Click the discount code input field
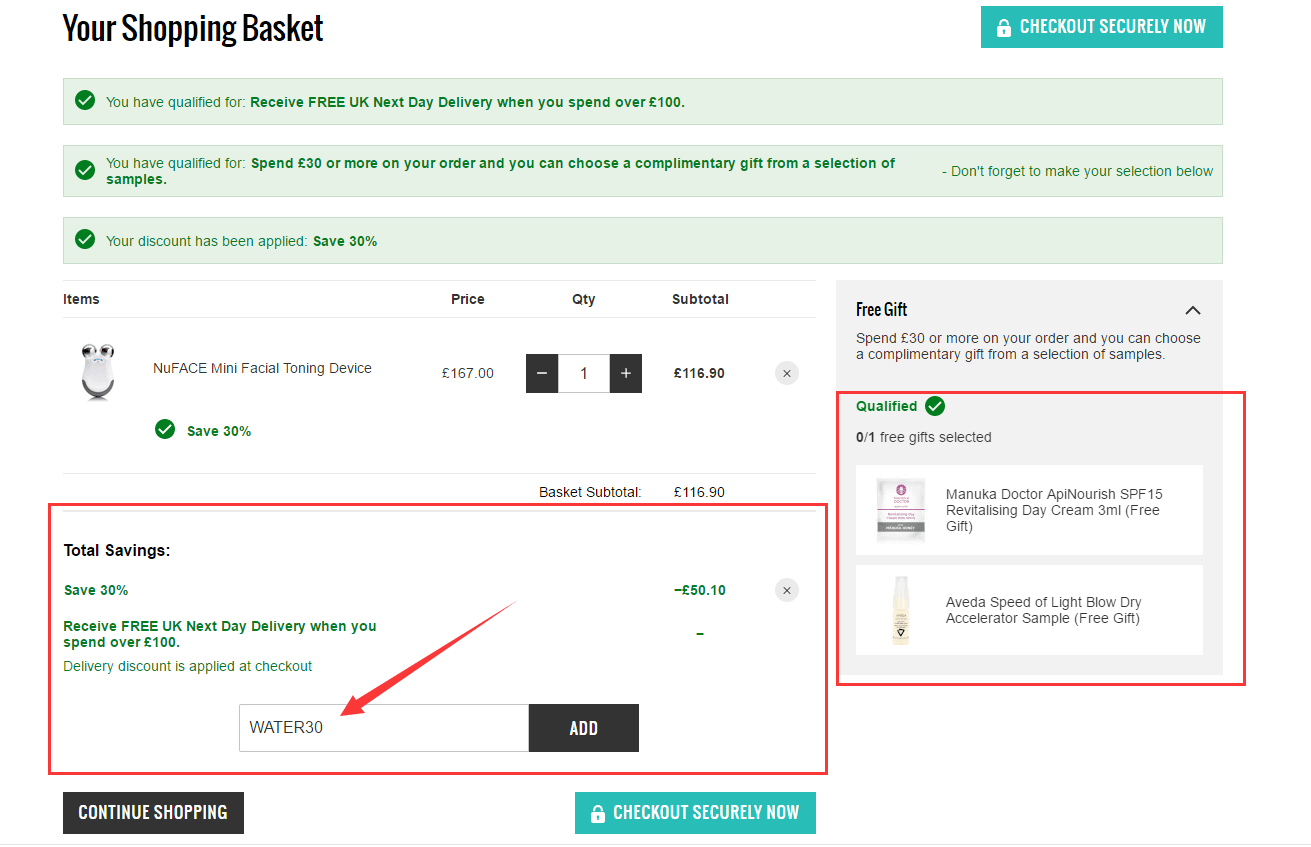 [384, 728]
